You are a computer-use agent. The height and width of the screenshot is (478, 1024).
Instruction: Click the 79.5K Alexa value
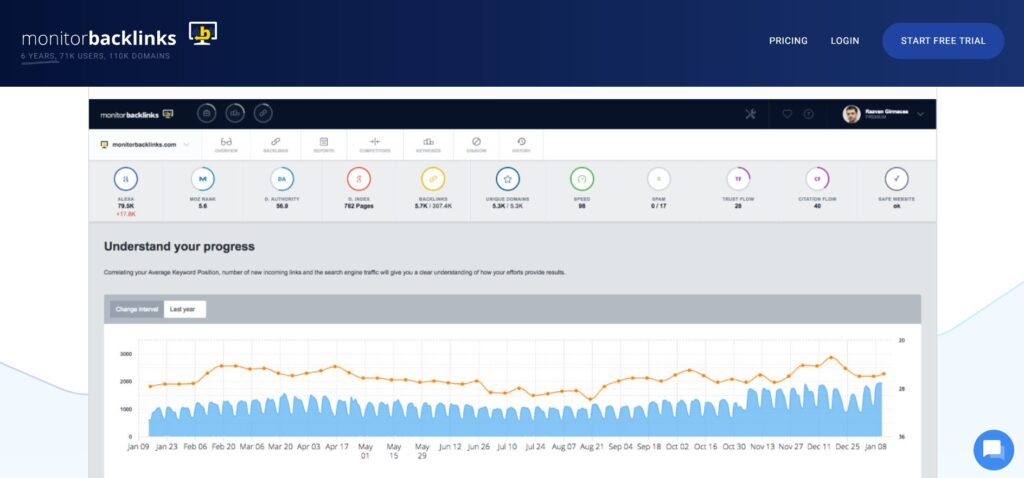point(126,206)
